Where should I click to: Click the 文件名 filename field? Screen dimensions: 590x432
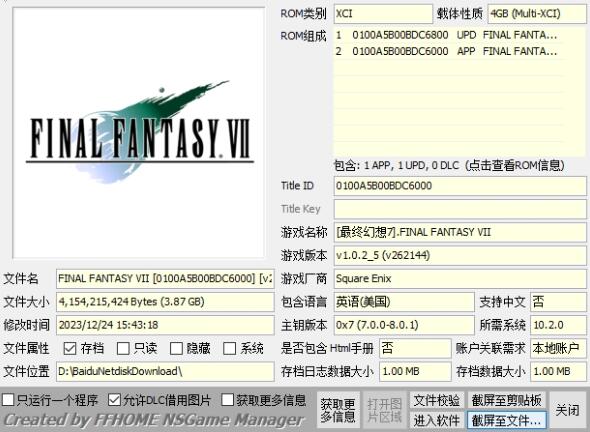pyautogui.click(x=165, y=278)
